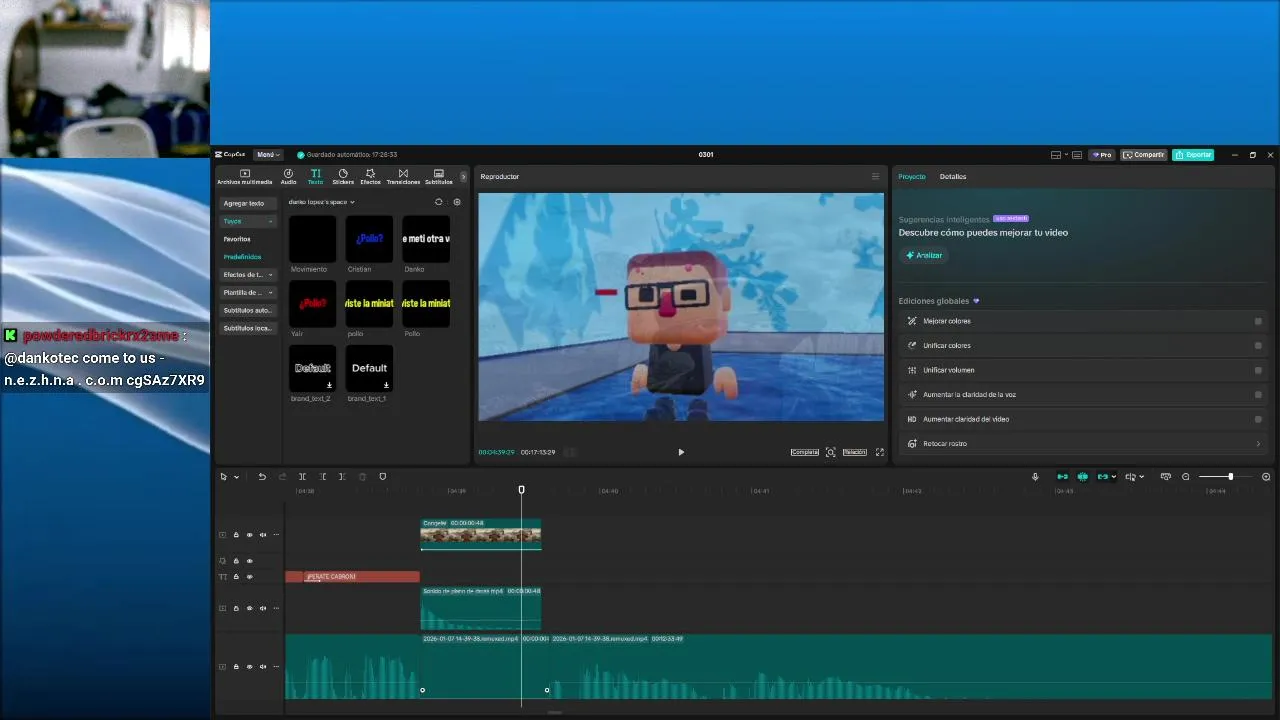Select Favoritos in text sidebar
This screenshot has height=720, width=1280.
click(237, 239)
